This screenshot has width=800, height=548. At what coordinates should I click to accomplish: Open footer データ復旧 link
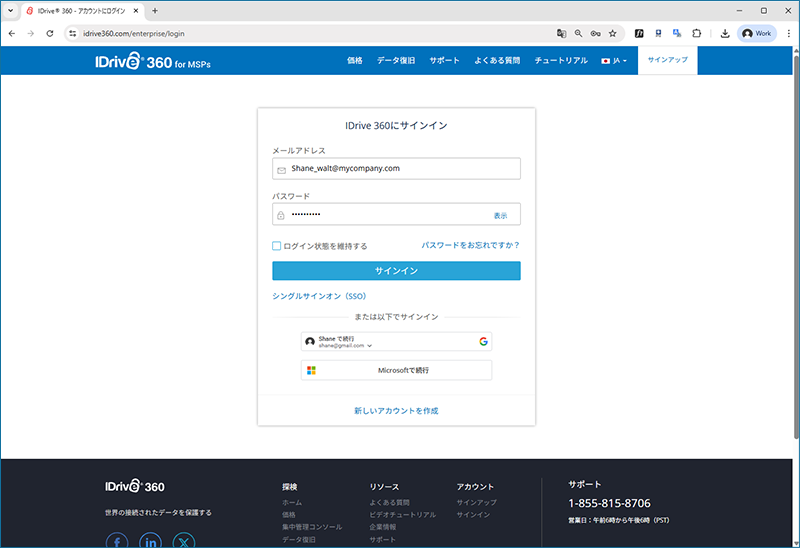[x=298, y=539]
